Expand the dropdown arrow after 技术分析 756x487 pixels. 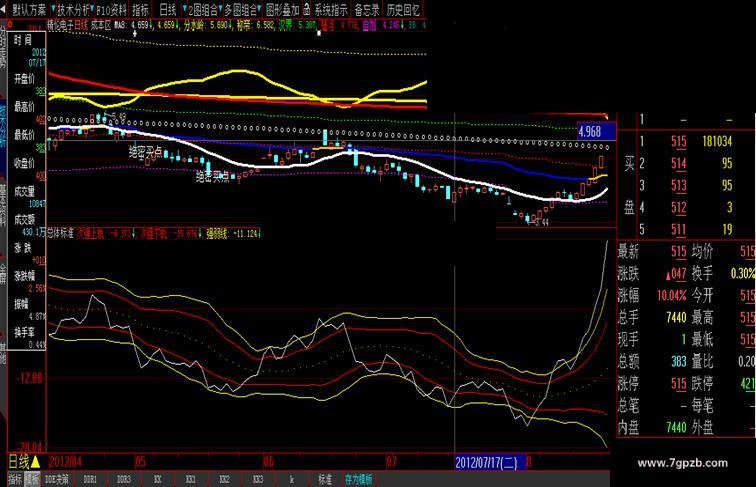coord(93,9)
